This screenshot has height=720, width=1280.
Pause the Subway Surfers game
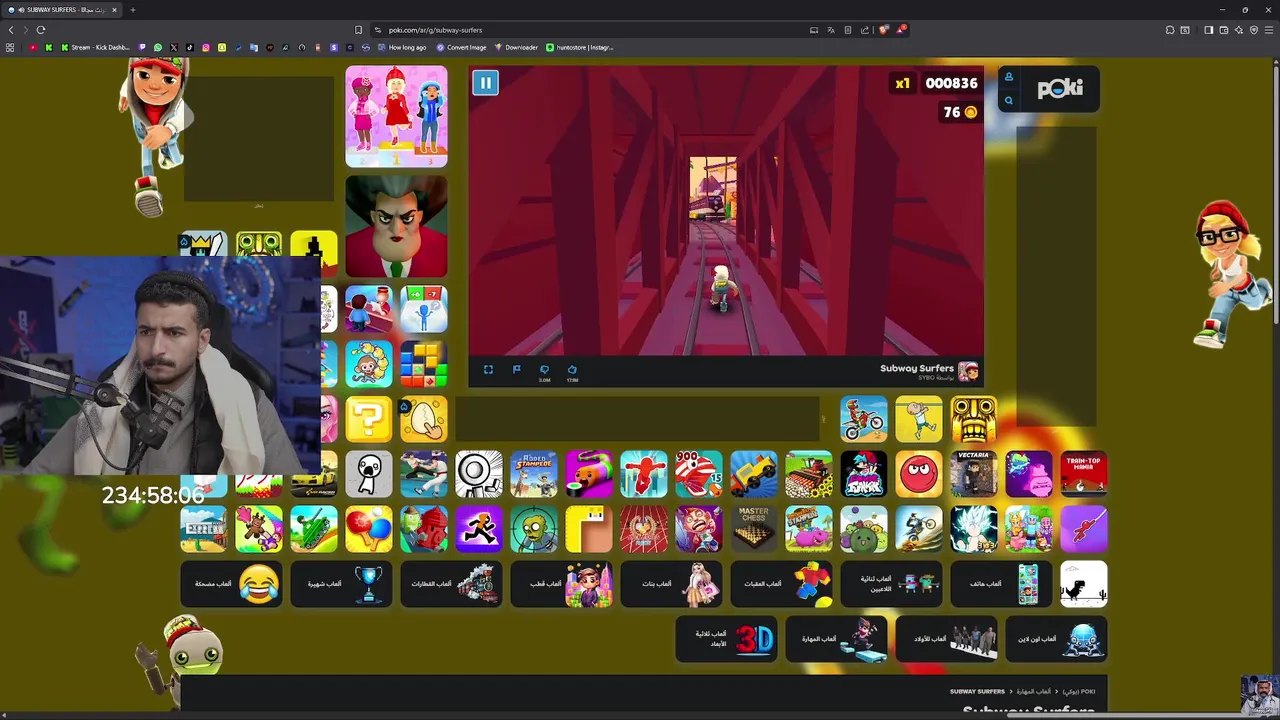485,83
